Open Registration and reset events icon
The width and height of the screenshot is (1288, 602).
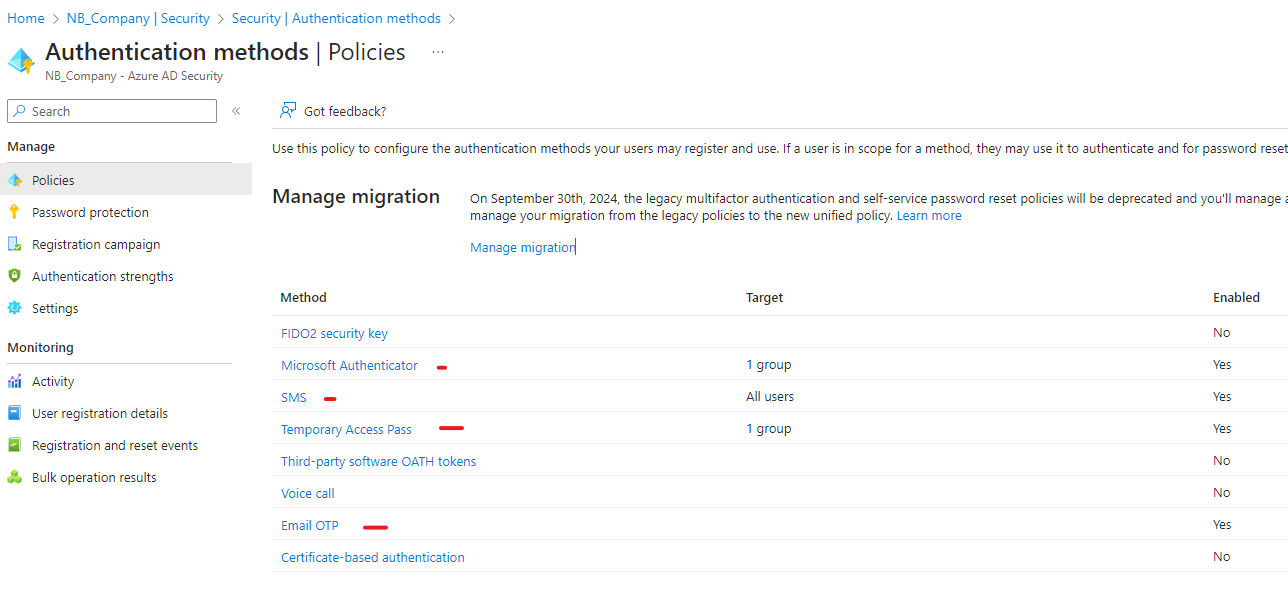tap(14, 444)
